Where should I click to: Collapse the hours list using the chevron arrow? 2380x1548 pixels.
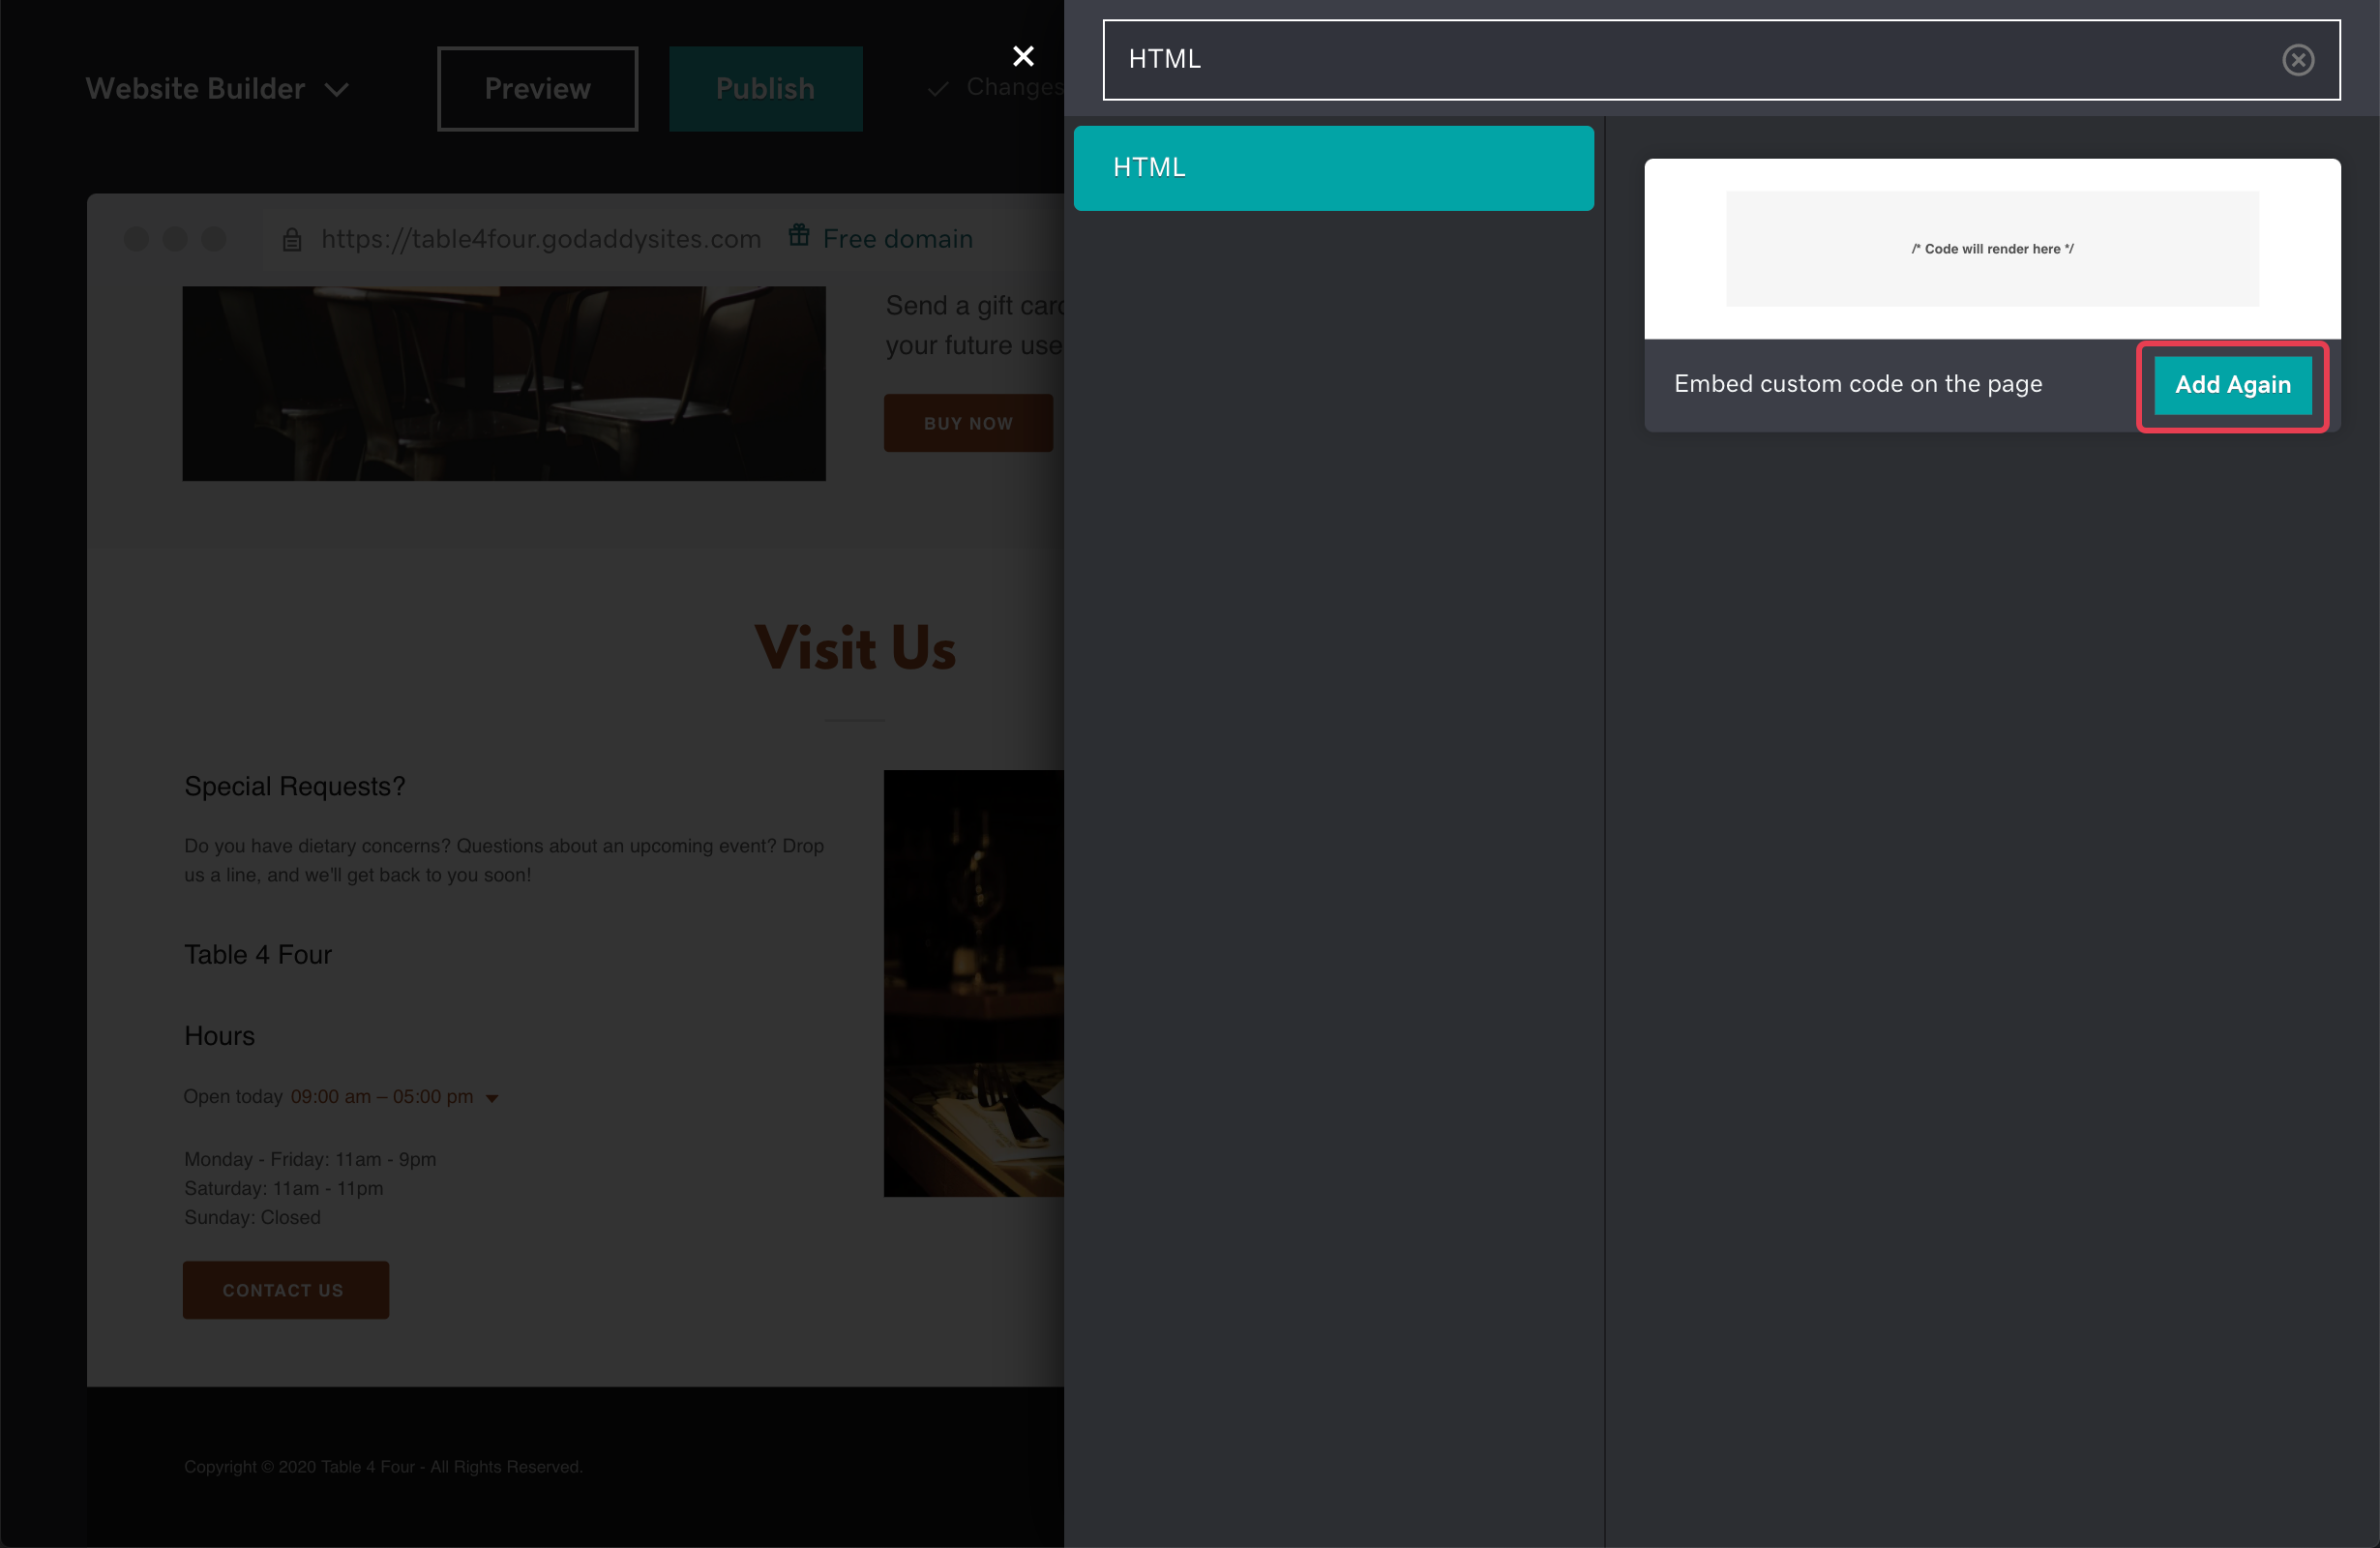[x=491, y=1097]
